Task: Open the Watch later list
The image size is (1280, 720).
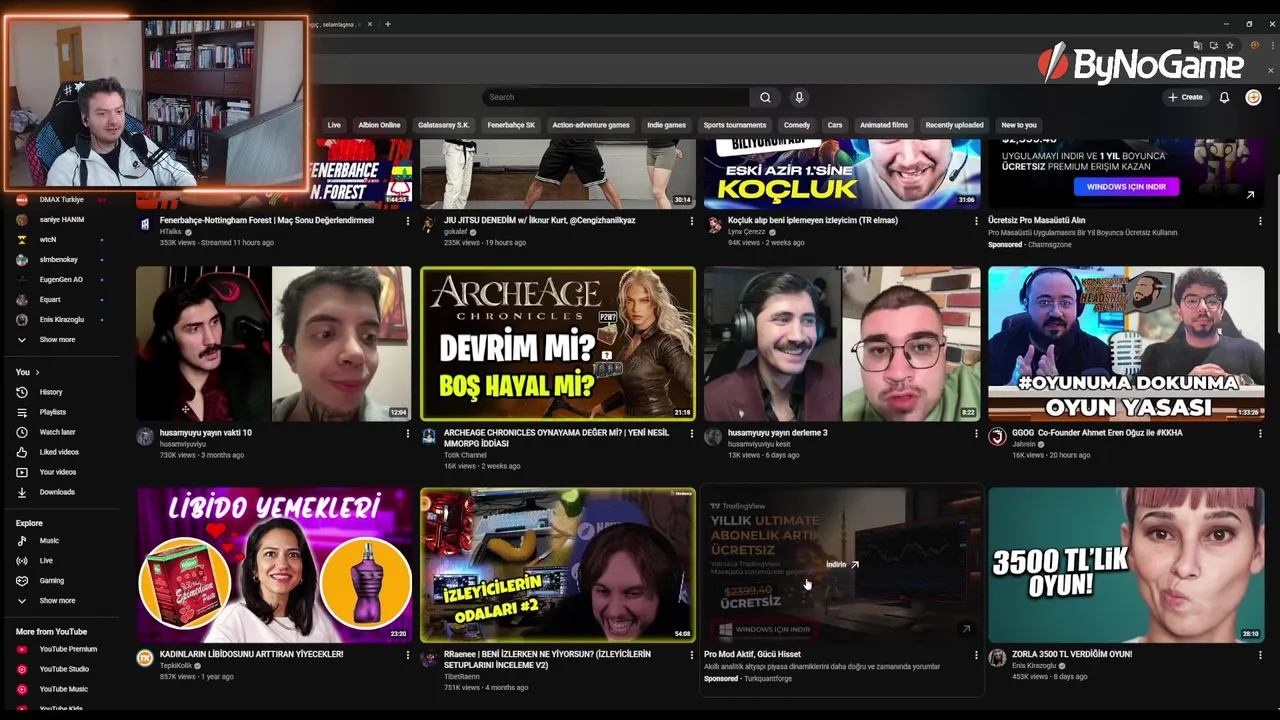Action: click(57, 432)
